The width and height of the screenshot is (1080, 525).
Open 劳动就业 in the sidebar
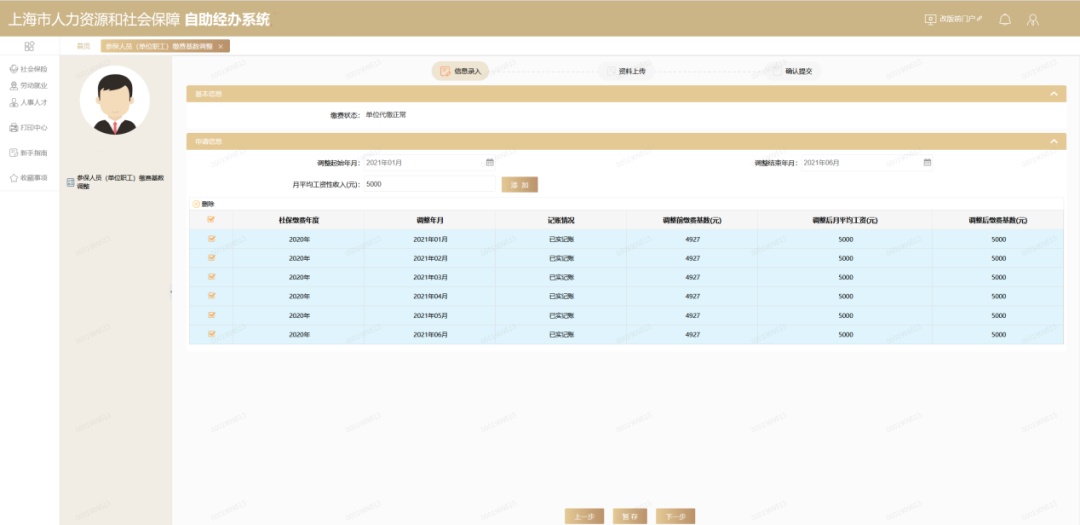[x=29, y=85]
